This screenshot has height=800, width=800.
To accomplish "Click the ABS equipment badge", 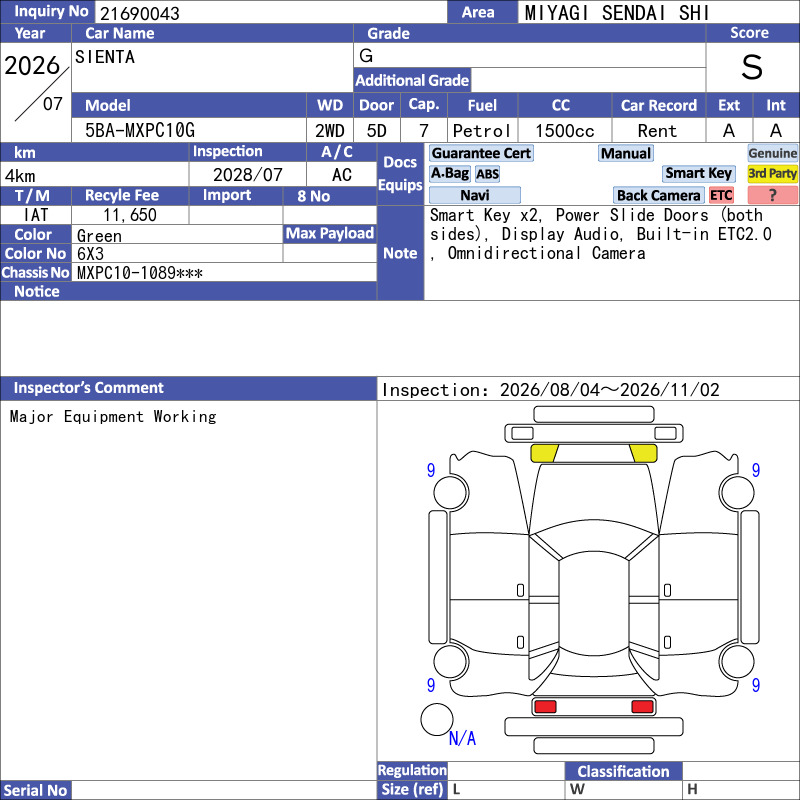I will click(x=487, y=174).
